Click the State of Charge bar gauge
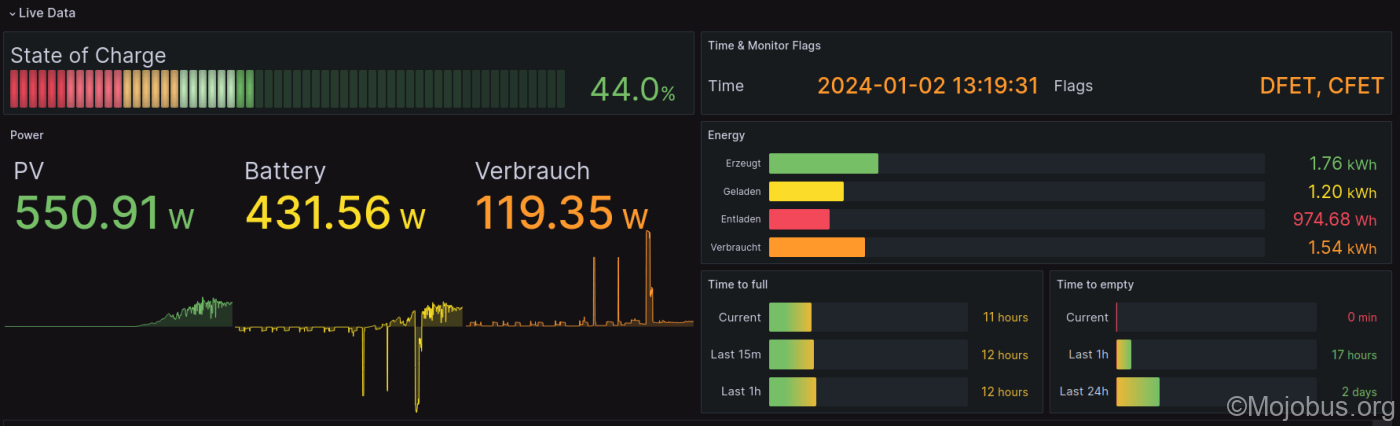 (287, 89)
